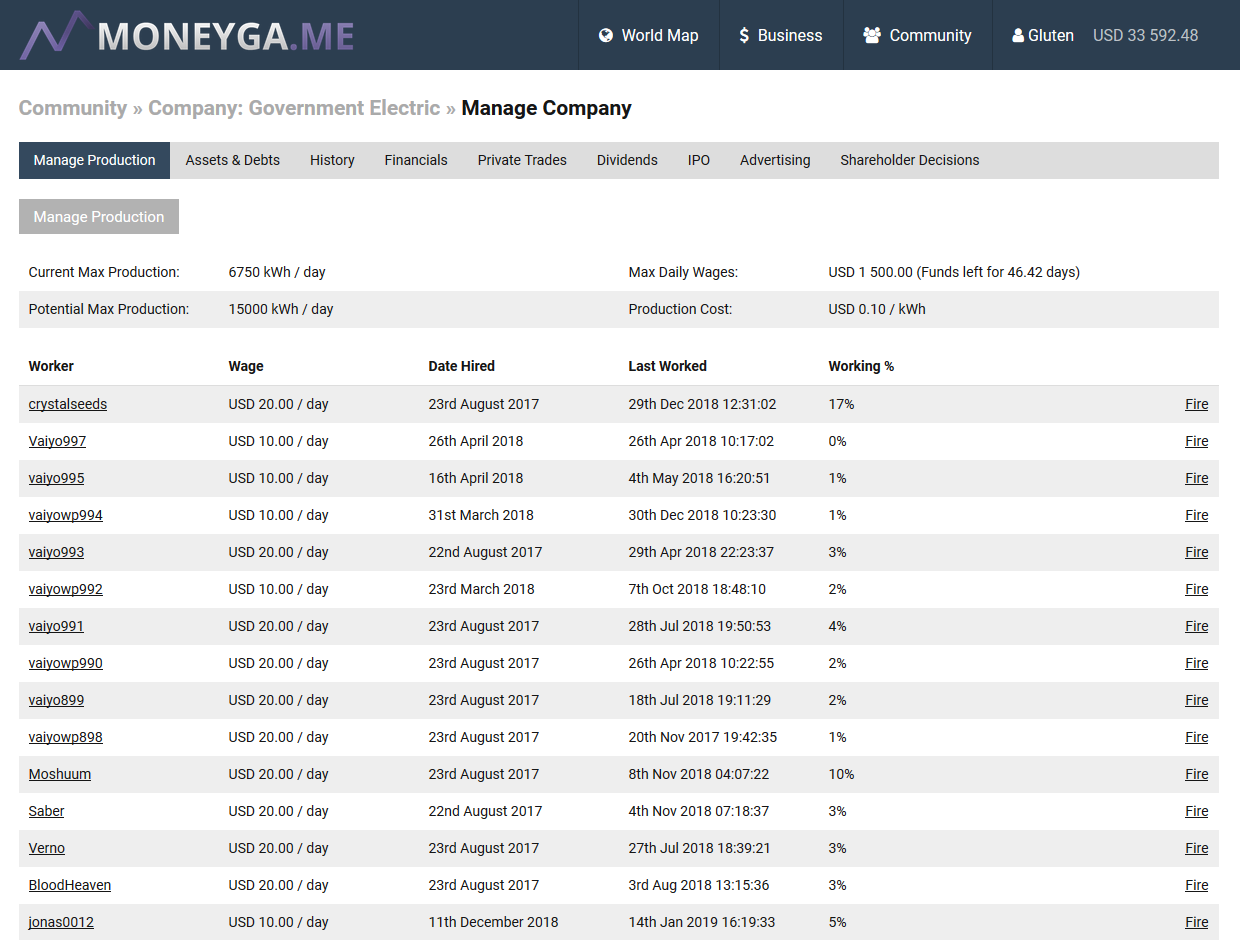Open Moshuum worker profile link
This screenshot has width=1240, height=940.
[60, 775]
